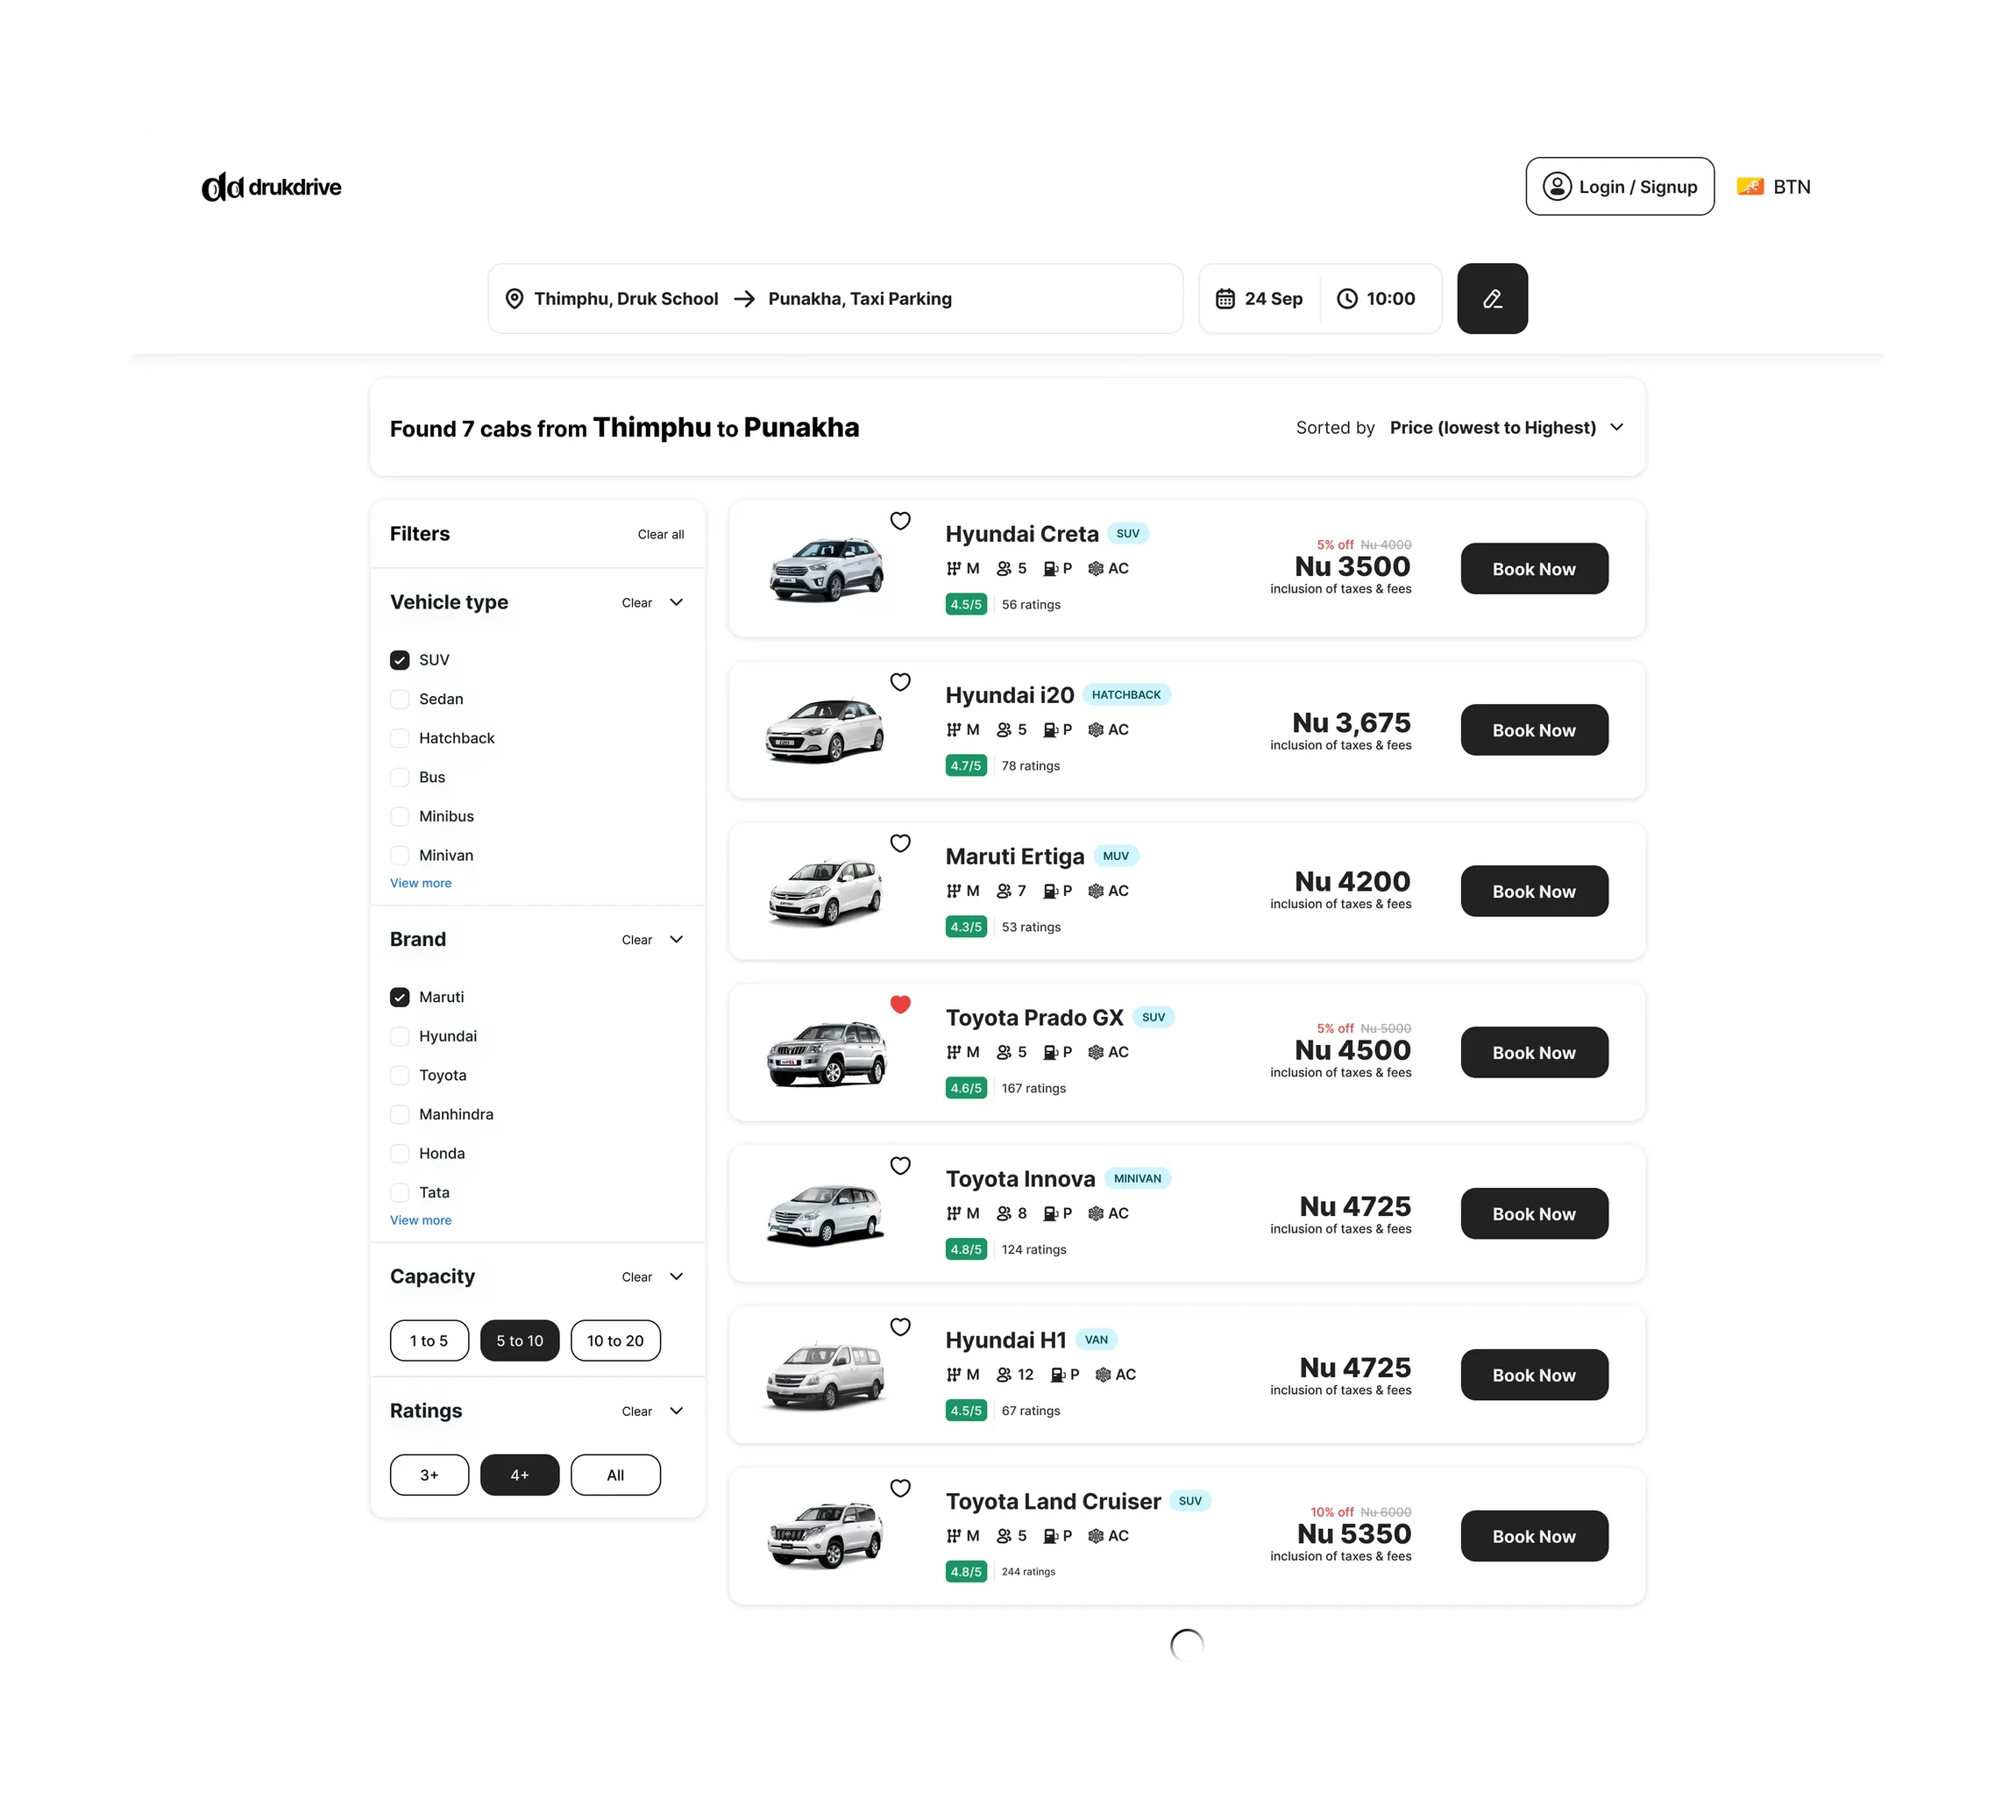Click View more under Vehicle type

420,883
